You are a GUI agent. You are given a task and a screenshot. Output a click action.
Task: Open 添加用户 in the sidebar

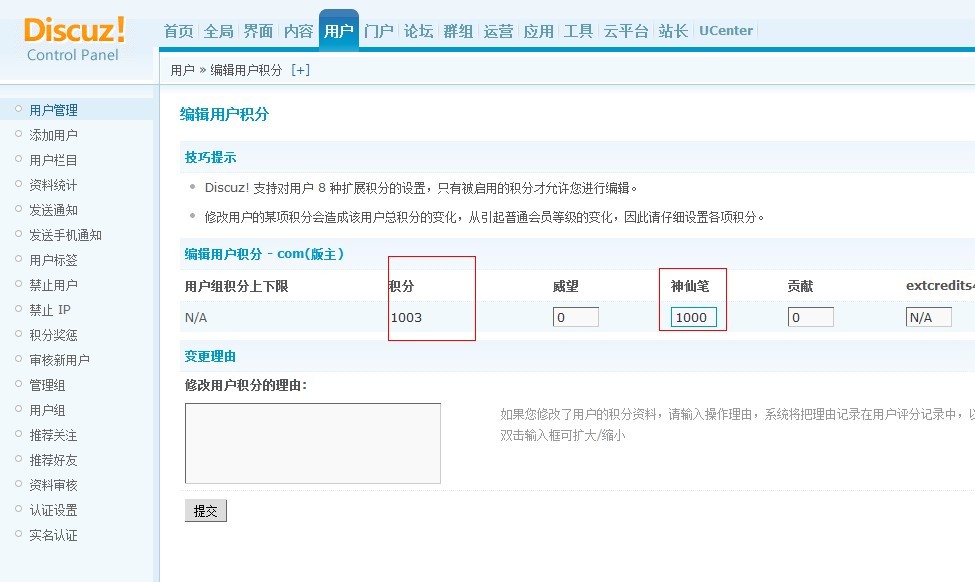(x=53, y=135)
